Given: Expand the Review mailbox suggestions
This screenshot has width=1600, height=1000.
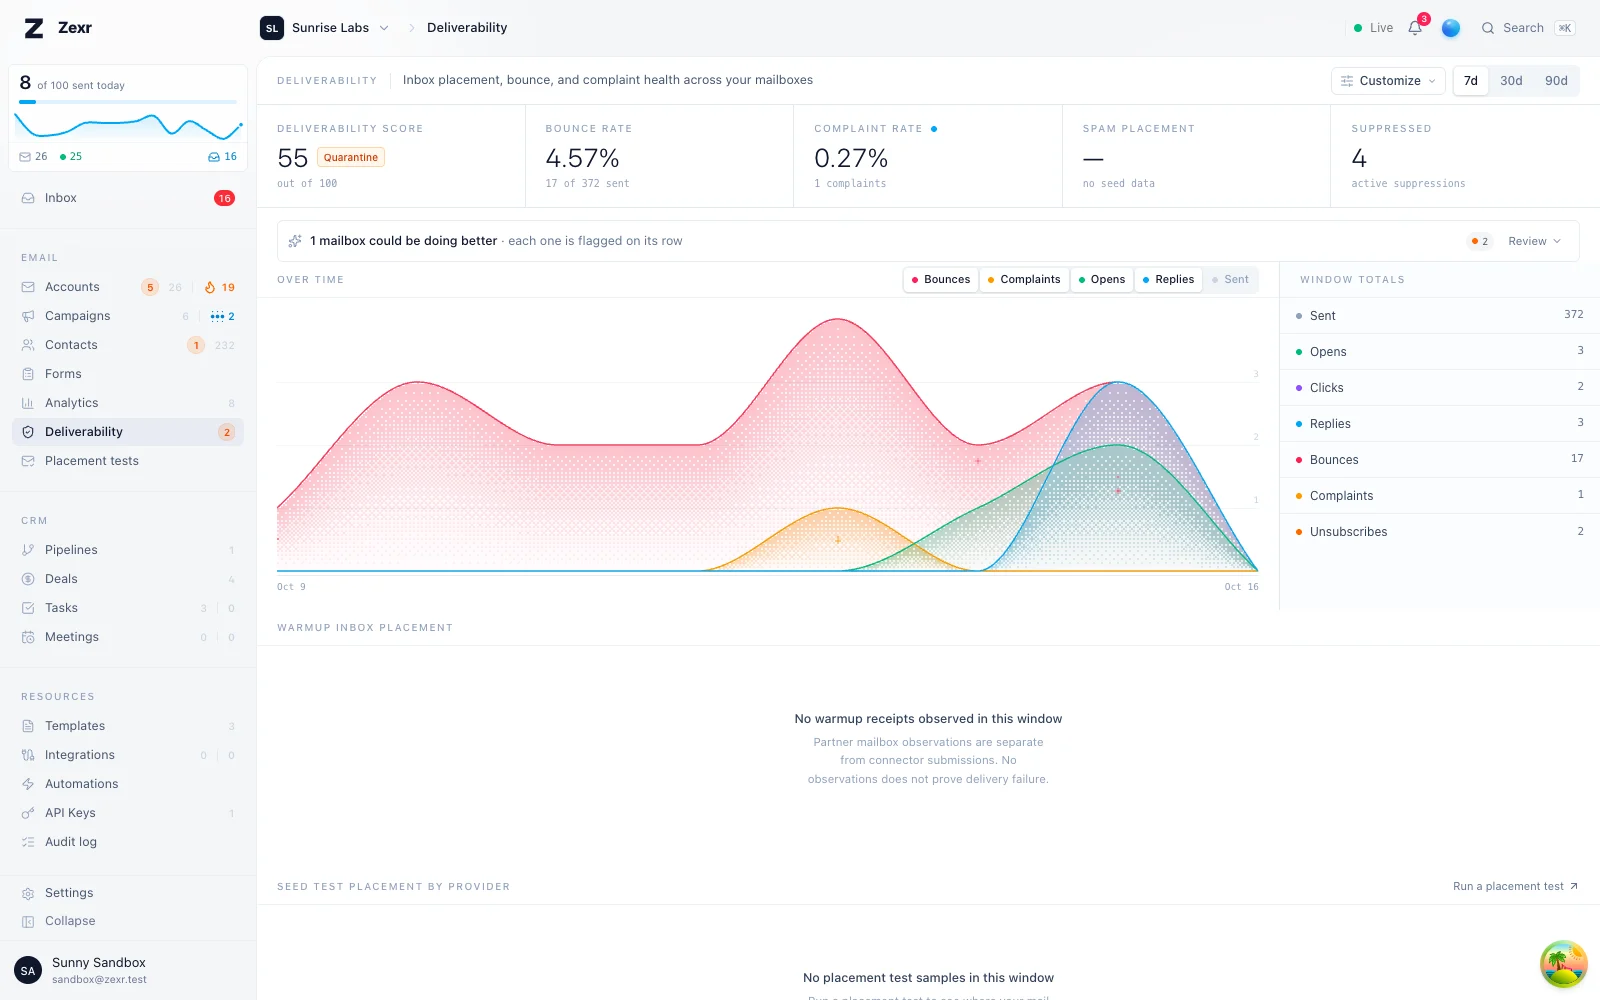Looking at the screenshot, I should (1534, 241).
